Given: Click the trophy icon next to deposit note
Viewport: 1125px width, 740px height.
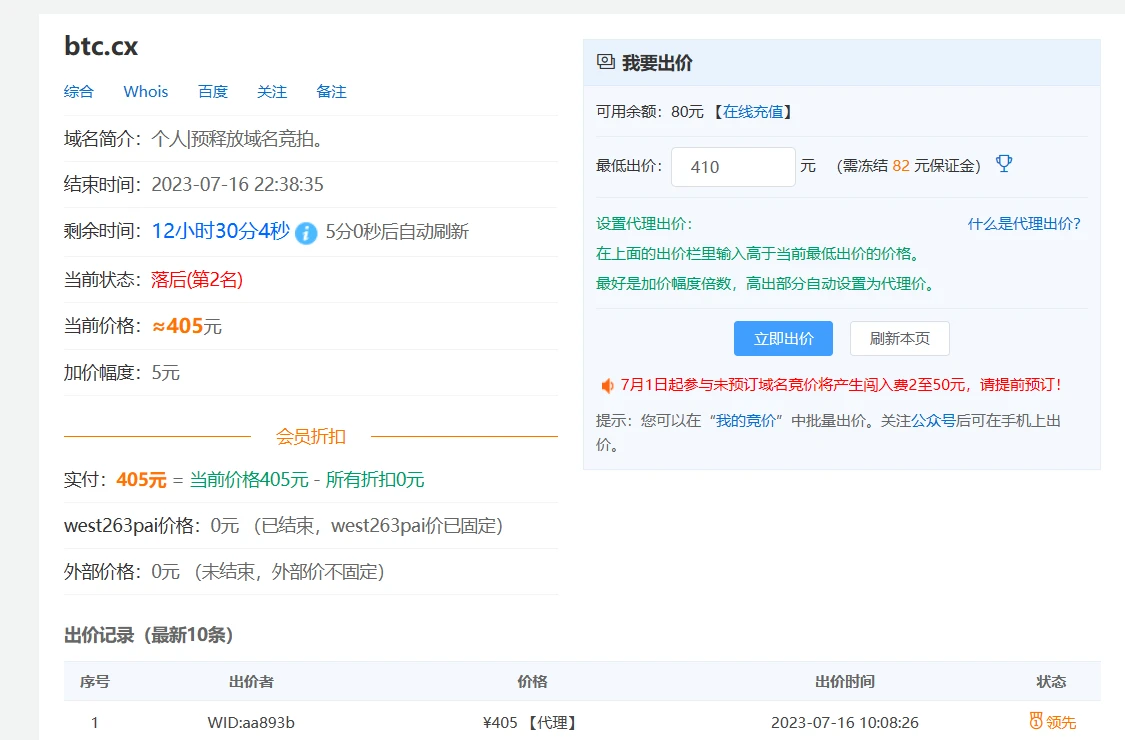Looking at the screenshot, I should tap(1004, 164).
